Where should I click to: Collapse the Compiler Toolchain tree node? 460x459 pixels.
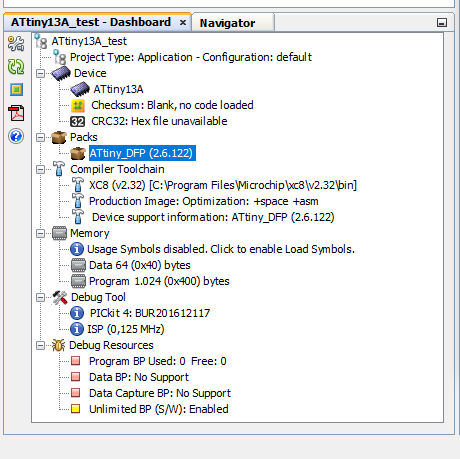(40, 169)
